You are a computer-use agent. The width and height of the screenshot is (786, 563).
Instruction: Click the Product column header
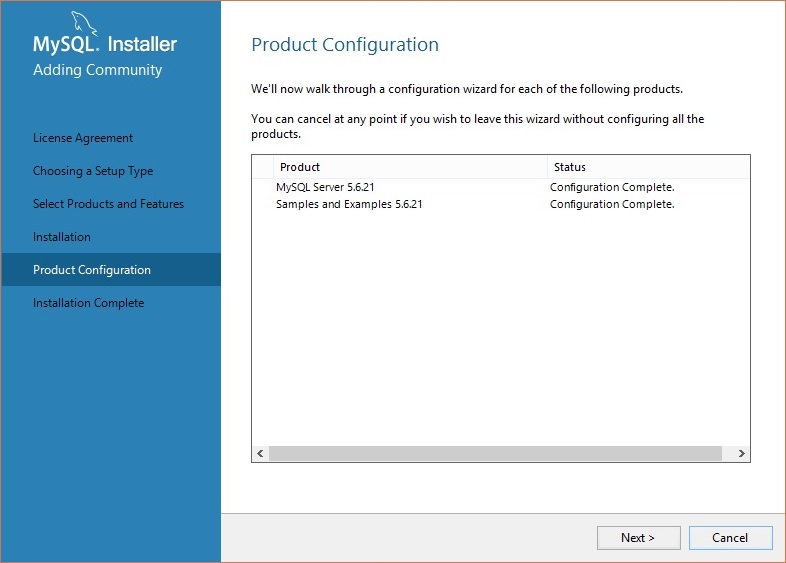pyautogui.click(x=410, y=167)
